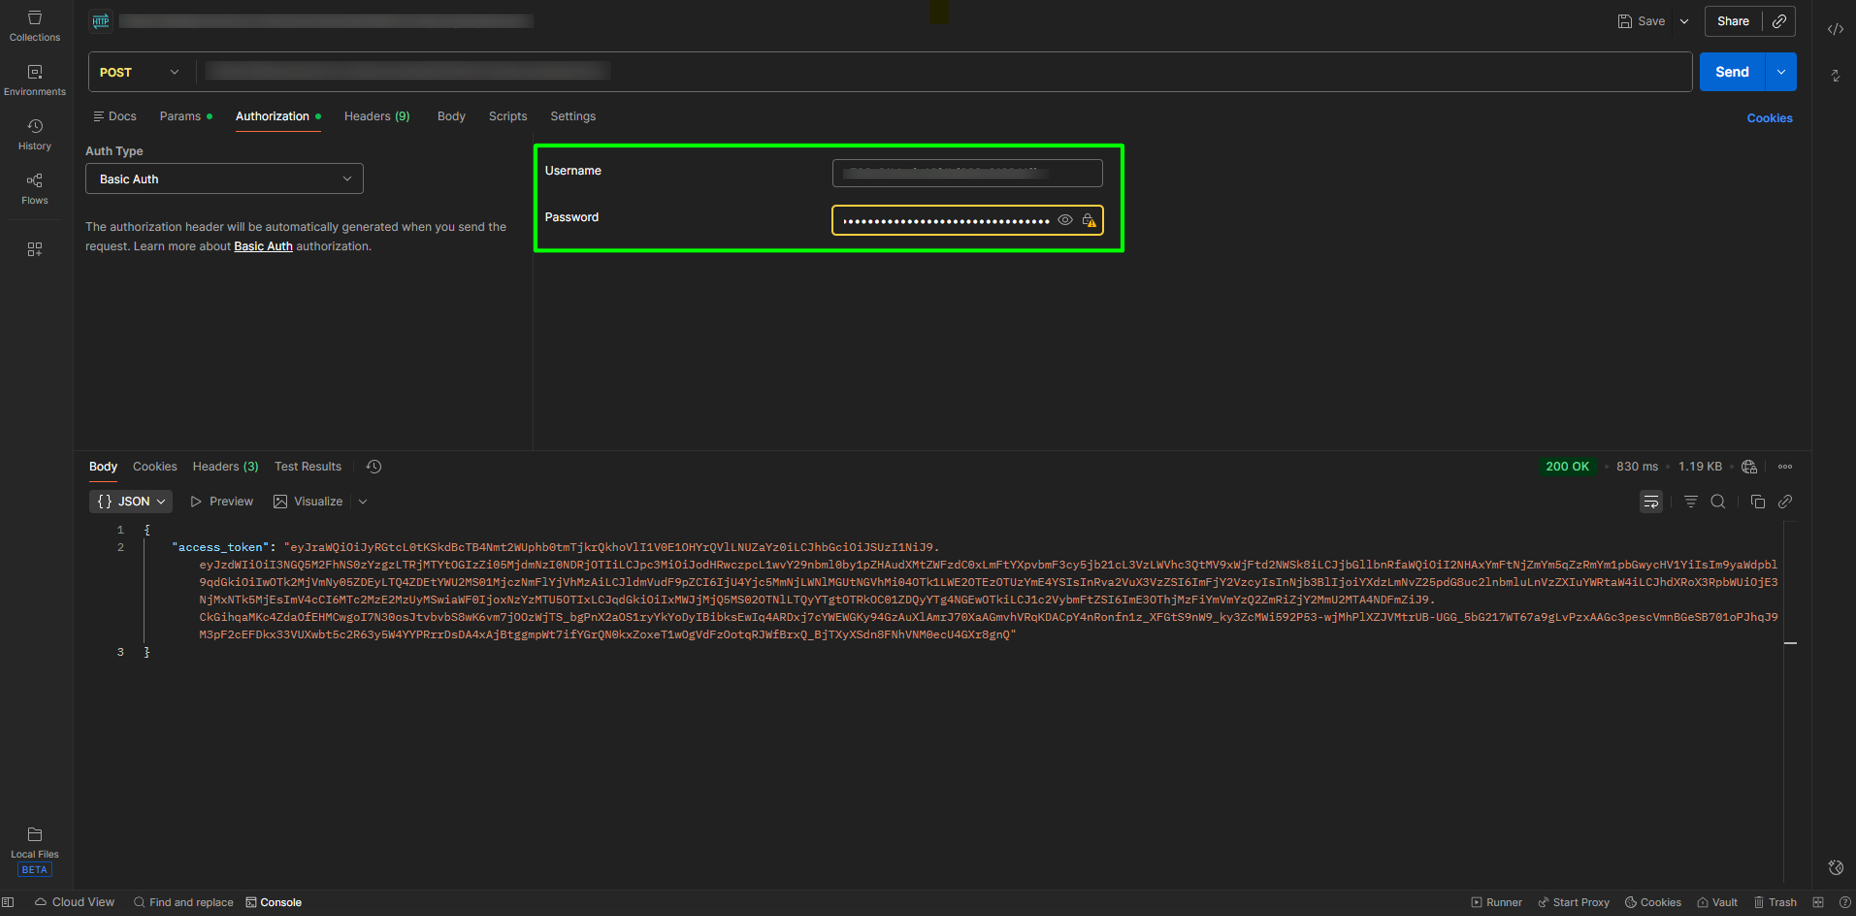The image size is (1856, 916).
Task: Open the Basic Auth documentation link
Action: (x=263, y=246)
